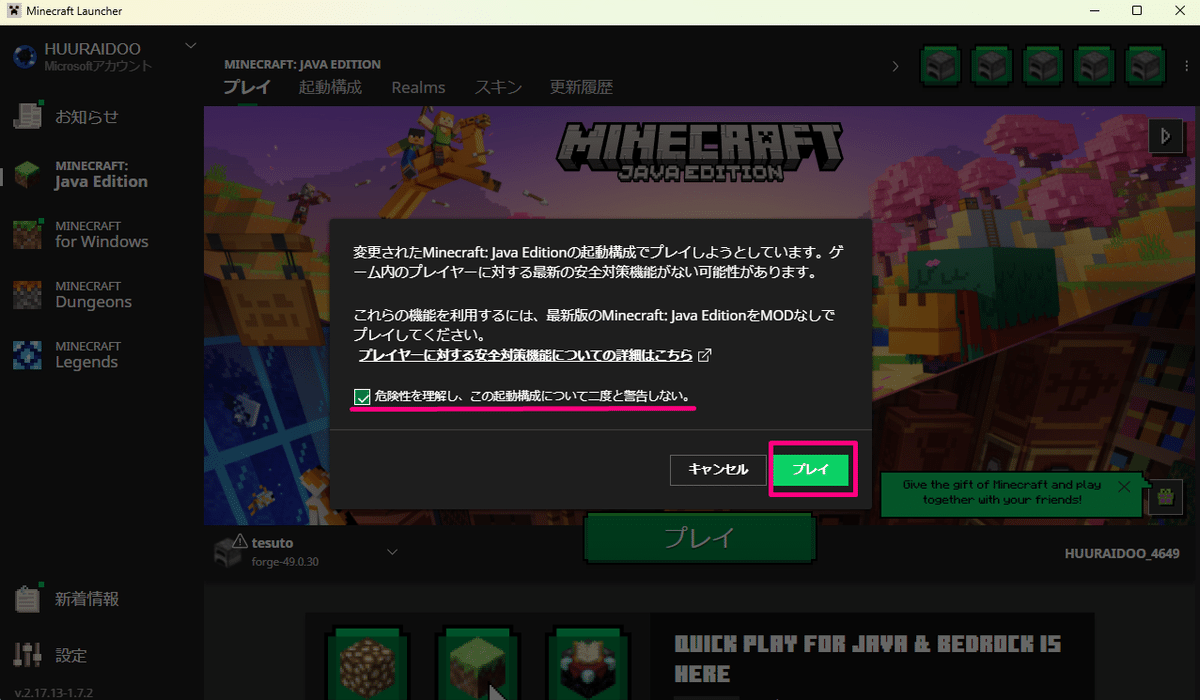Click green プレイ button in the dialog
Screen dimensions: 1200x700
tap(811, 469)
